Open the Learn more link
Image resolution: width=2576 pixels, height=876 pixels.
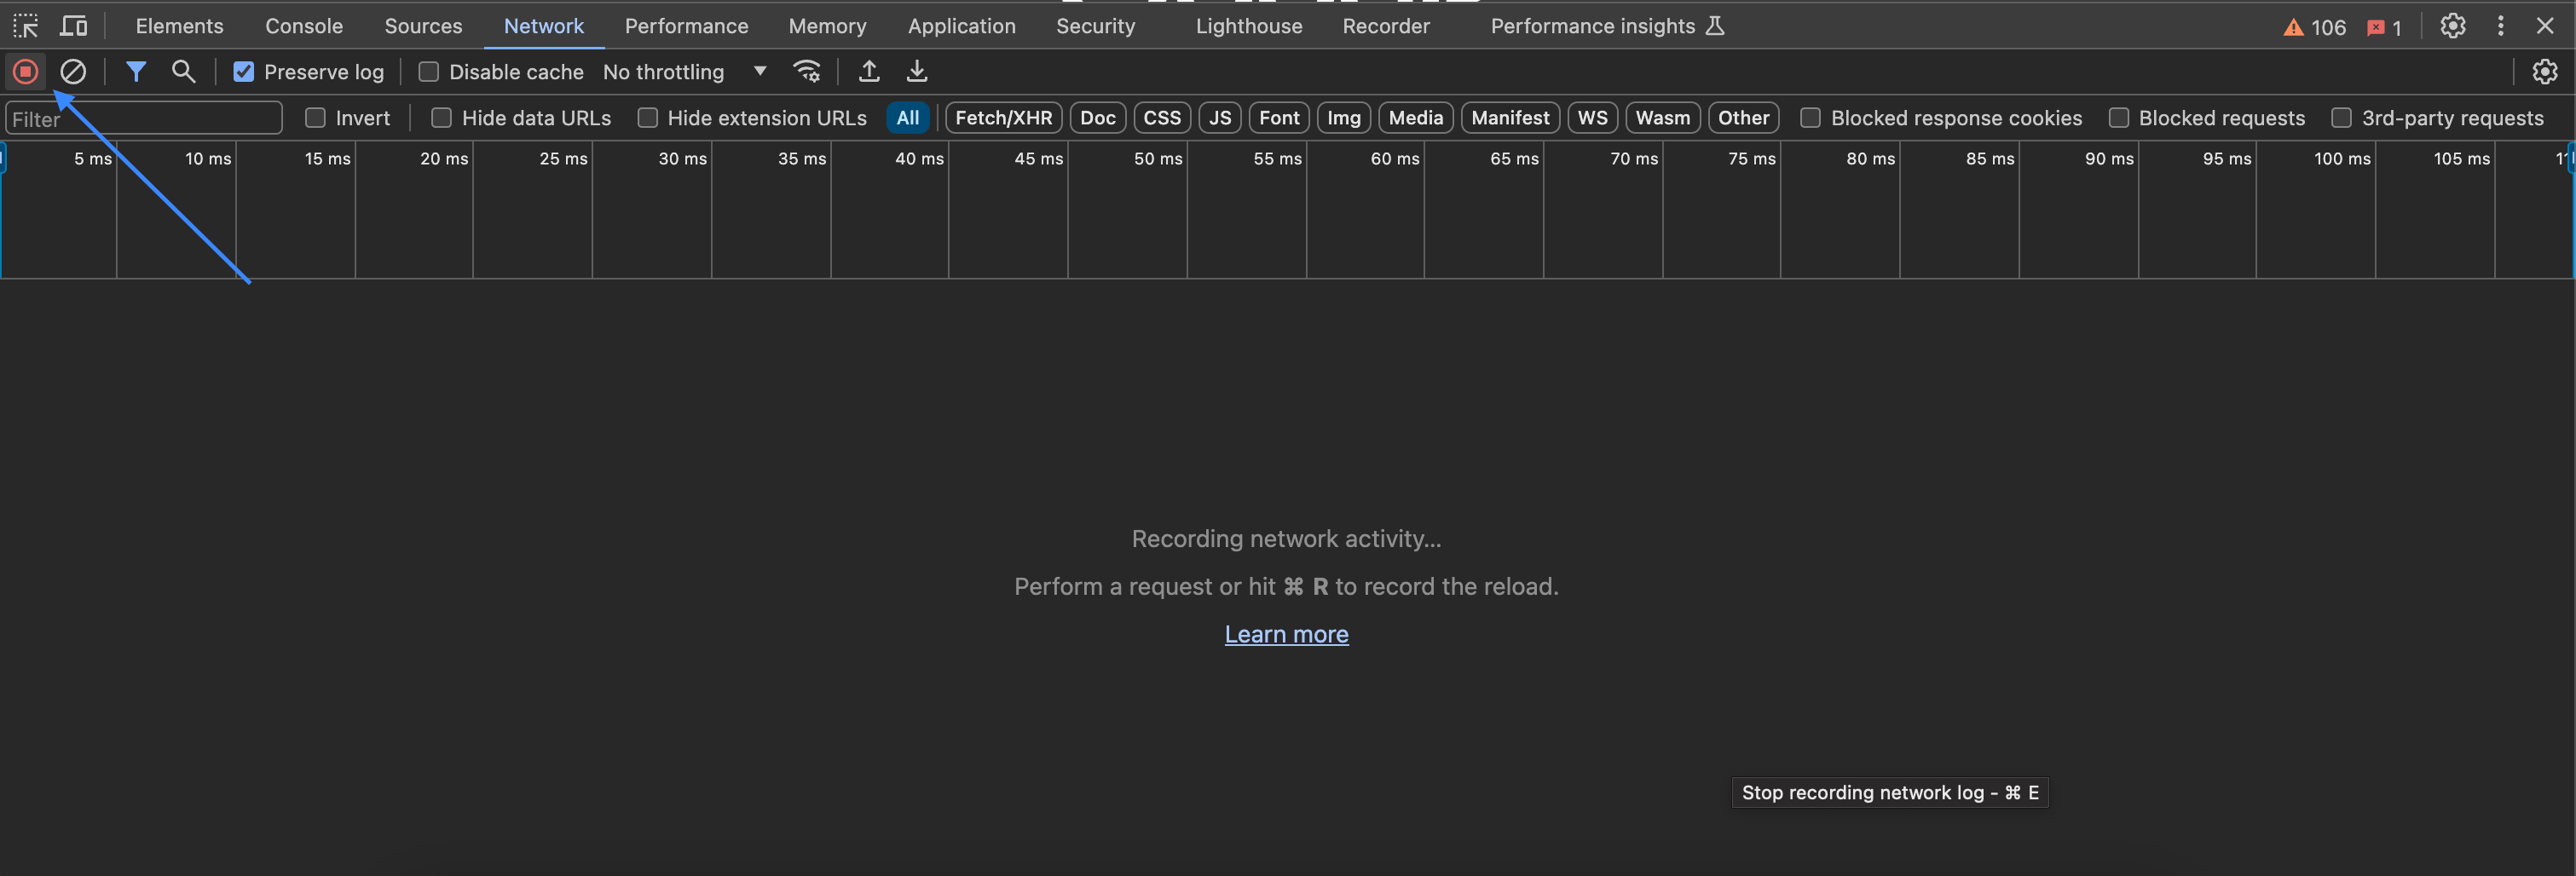(x=1286, y=633)
